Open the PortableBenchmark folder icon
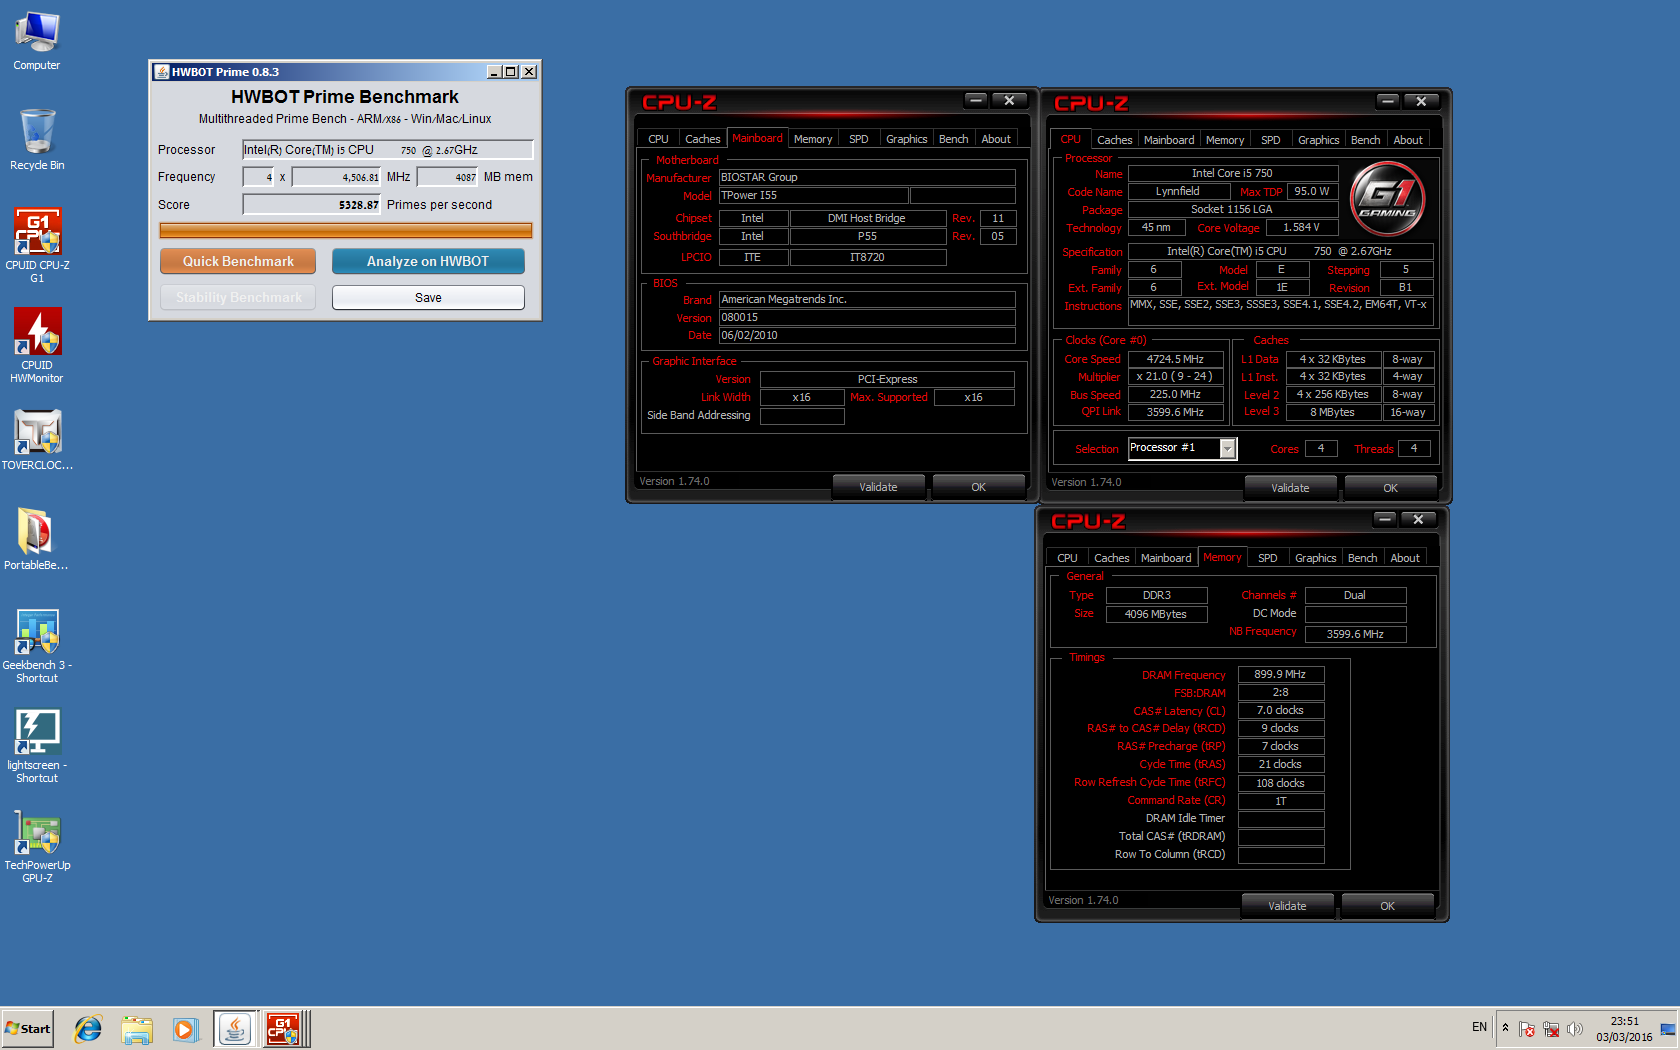The height and width of the screenshot is (1050, 1680). pyautogui.click(x=37, y=540)
